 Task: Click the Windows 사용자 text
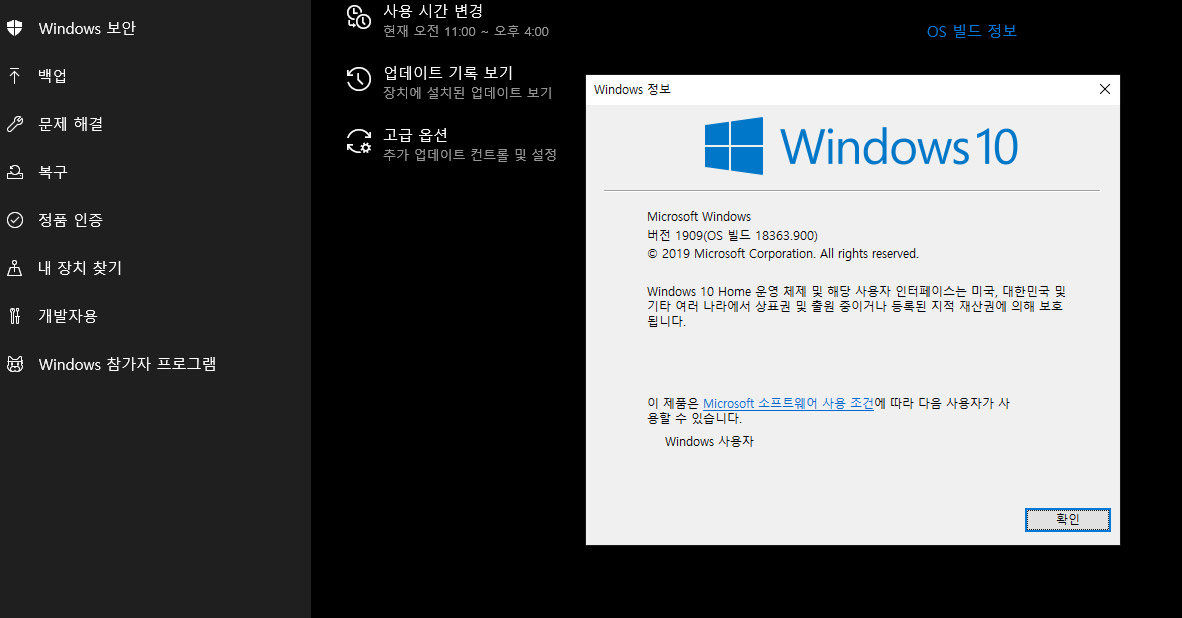(x=709, y=442)
